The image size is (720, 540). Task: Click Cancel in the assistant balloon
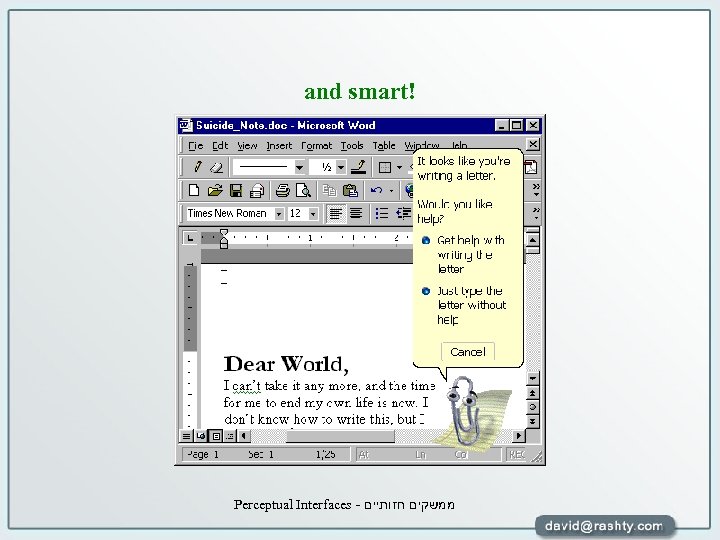pyautogui.click(x=467, y=352)
